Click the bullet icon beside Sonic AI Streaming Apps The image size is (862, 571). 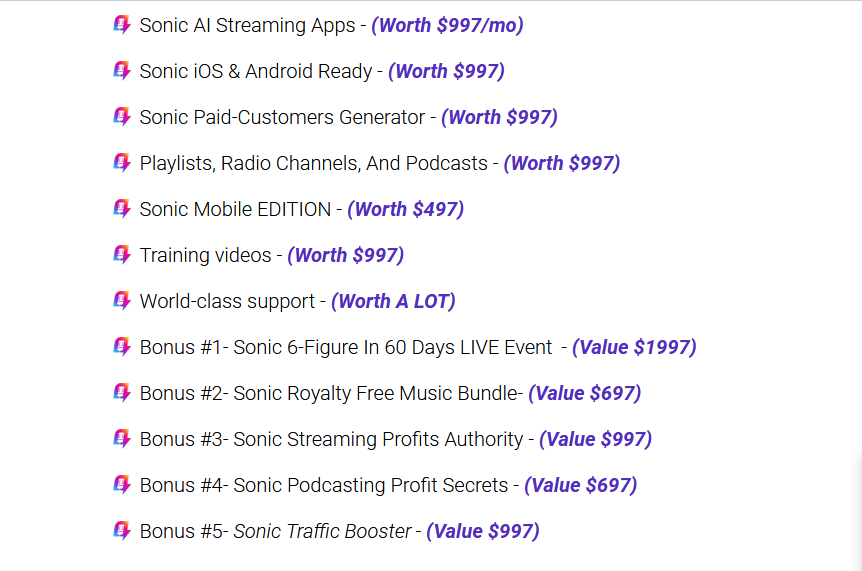pyautogui.click(x=122, y=25)
